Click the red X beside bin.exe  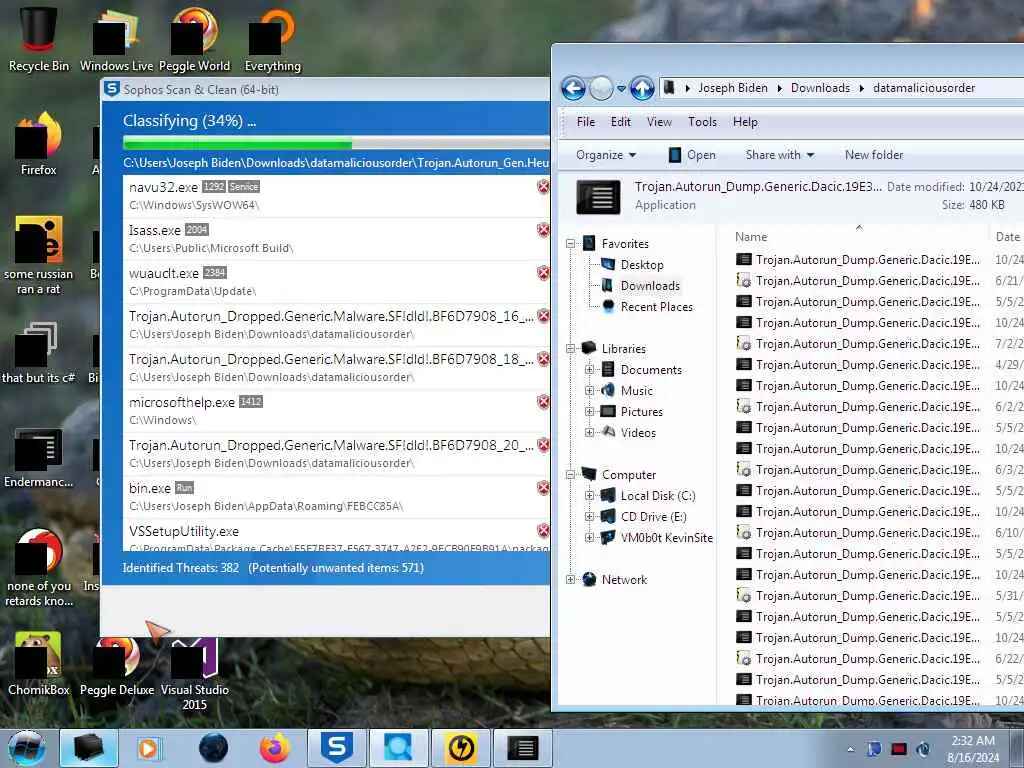(x=543, y=488)
